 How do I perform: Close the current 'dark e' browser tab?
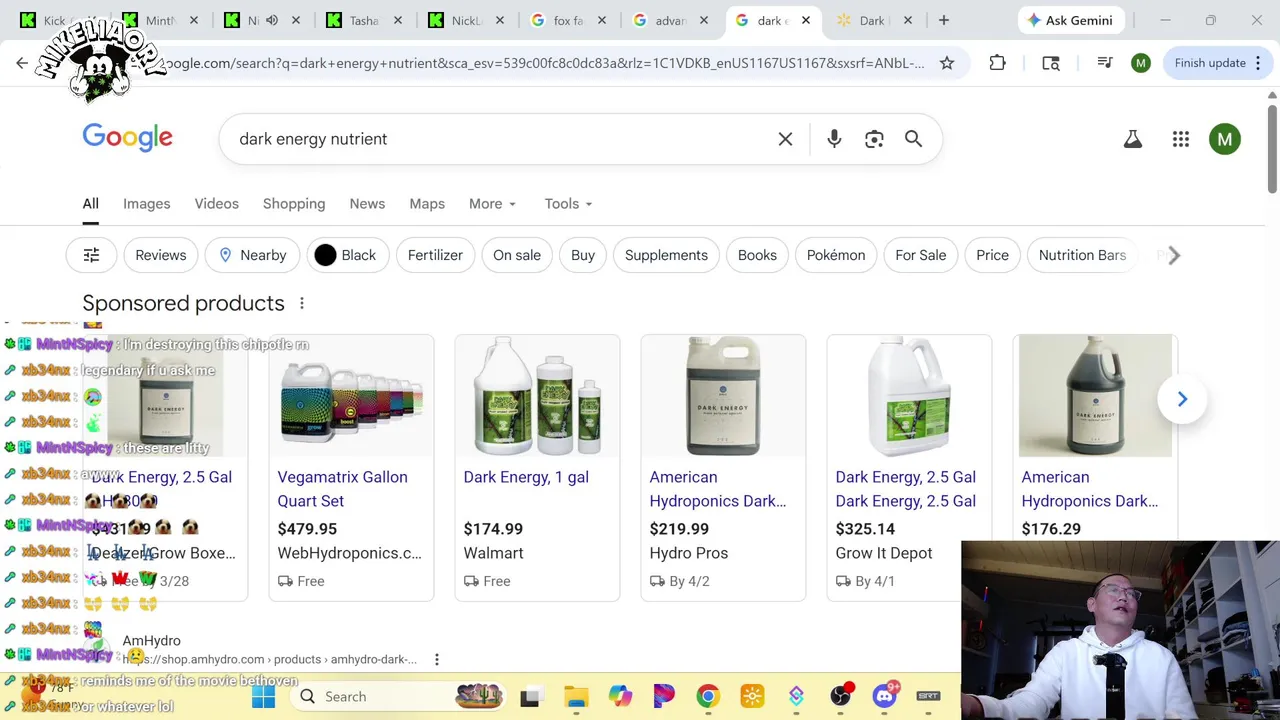(805, 20)
